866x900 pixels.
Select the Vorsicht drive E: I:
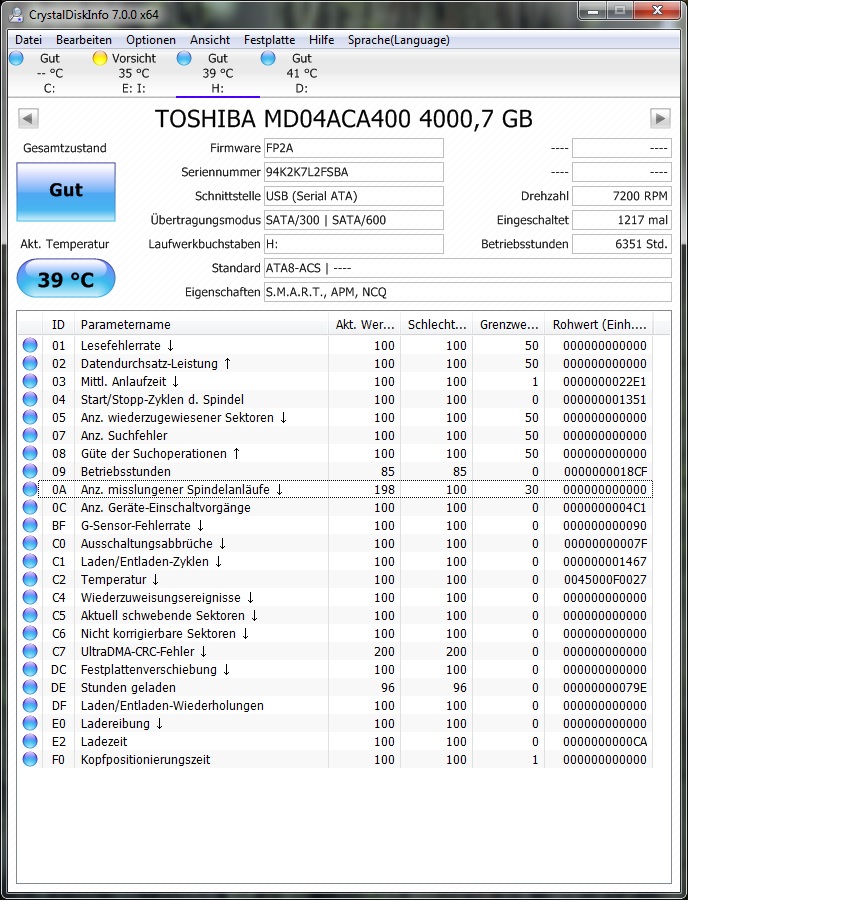point(134,73)
